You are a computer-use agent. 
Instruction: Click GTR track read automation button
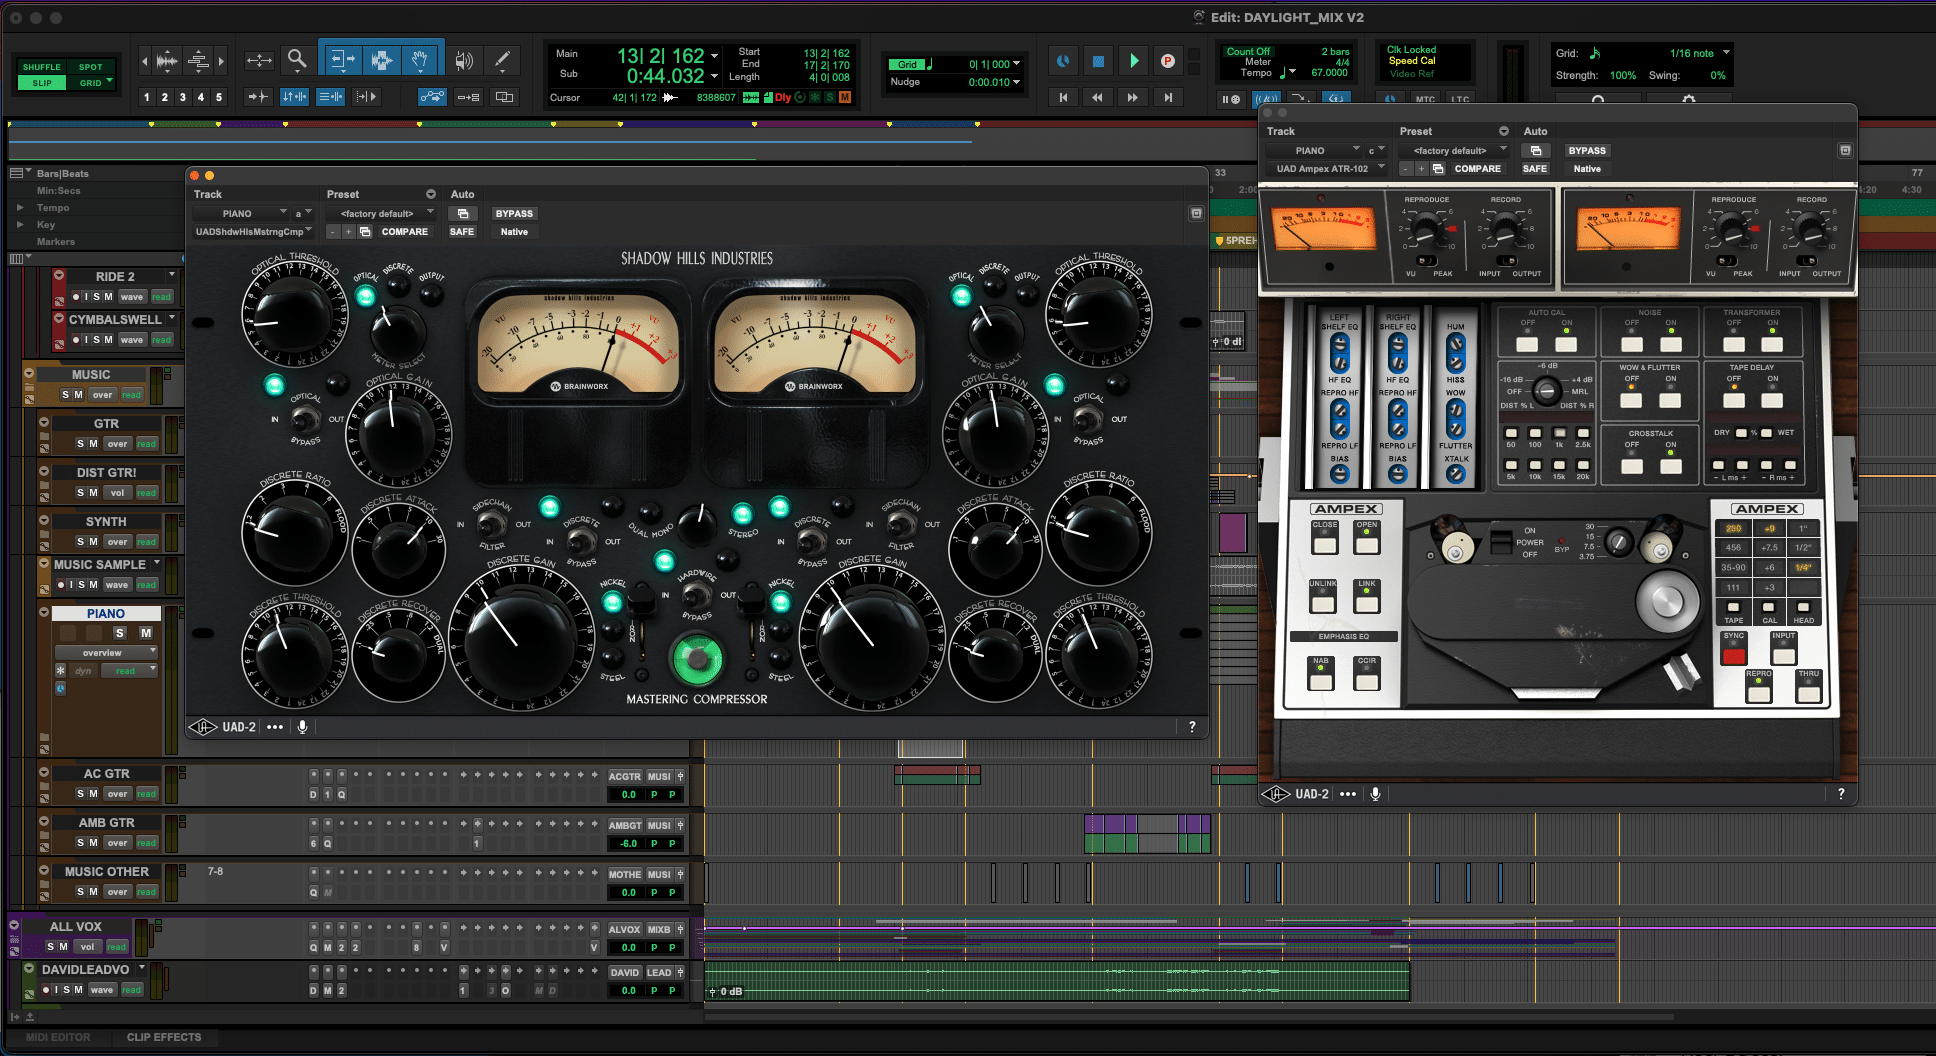[147, 444]
